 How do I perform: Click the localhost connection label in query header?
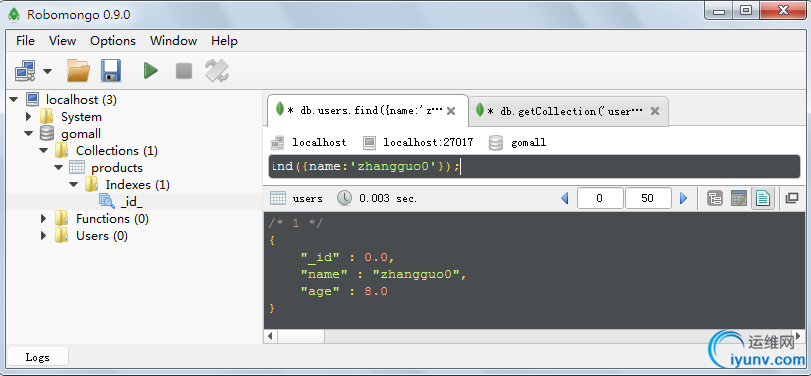(x=319, y=142)
